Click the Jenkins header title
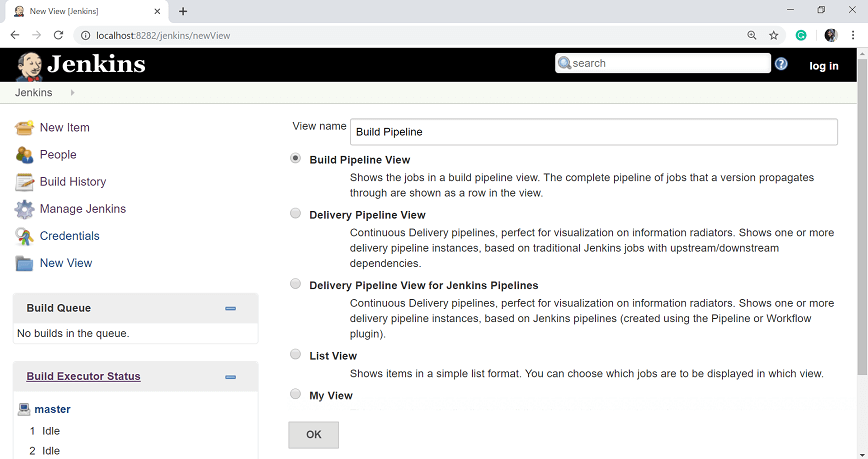Image resolution: width=868 pixels, height=459 pixels. [96, 64]
